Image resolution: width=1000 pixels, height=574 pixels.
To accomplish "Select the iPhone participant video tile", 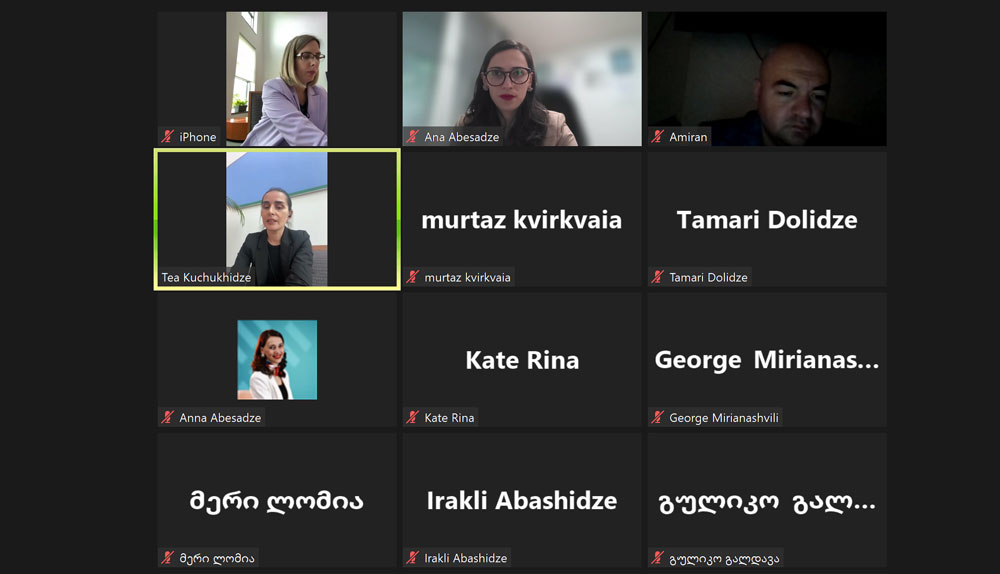I will 277,79.
